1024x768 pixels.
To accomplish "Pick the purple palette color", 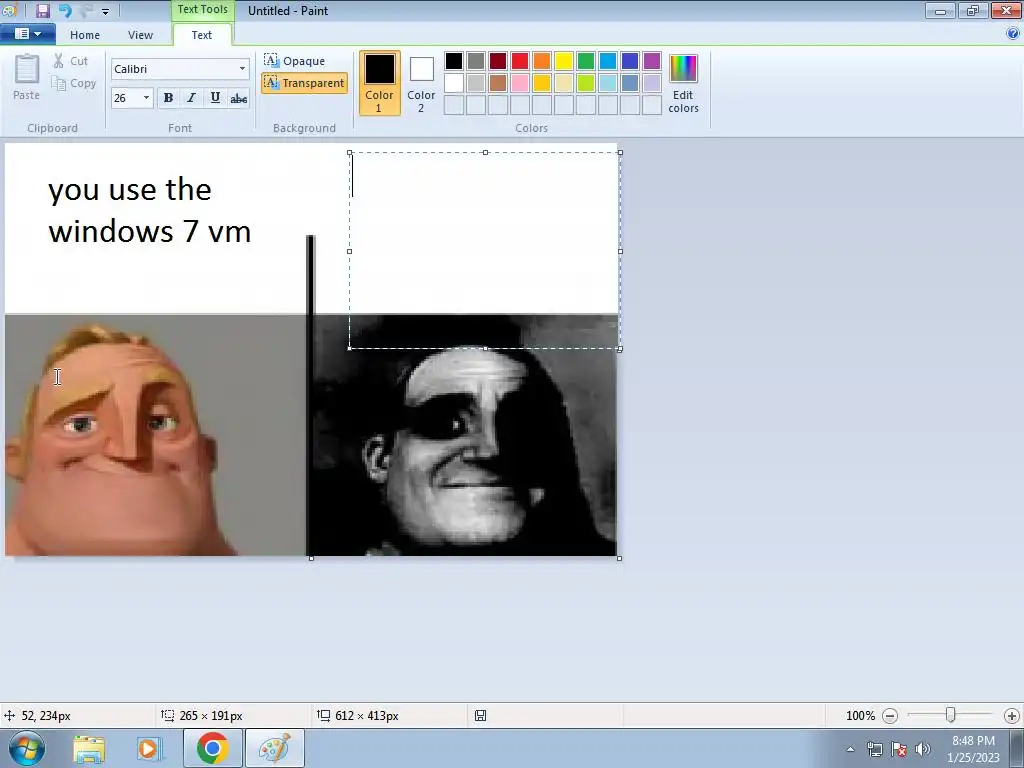I will pyautogui.click(x=652, y=61).
